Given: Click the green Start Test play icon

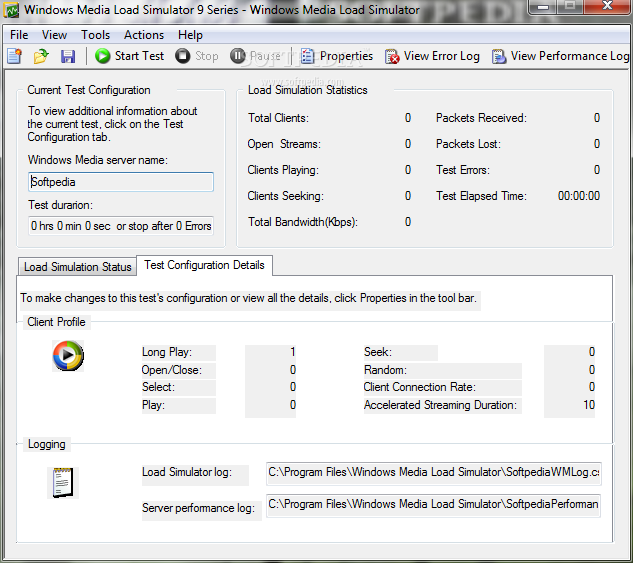Looking at the screenshot, I should [103, 56].
